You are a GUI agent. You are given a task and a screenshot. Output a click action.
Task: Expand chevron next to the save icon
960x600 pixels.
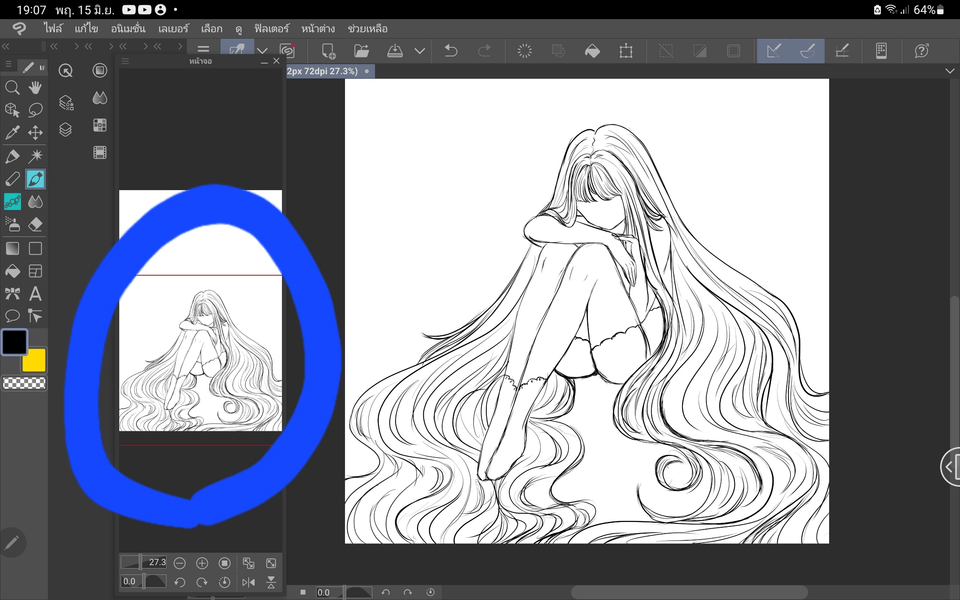420,51
